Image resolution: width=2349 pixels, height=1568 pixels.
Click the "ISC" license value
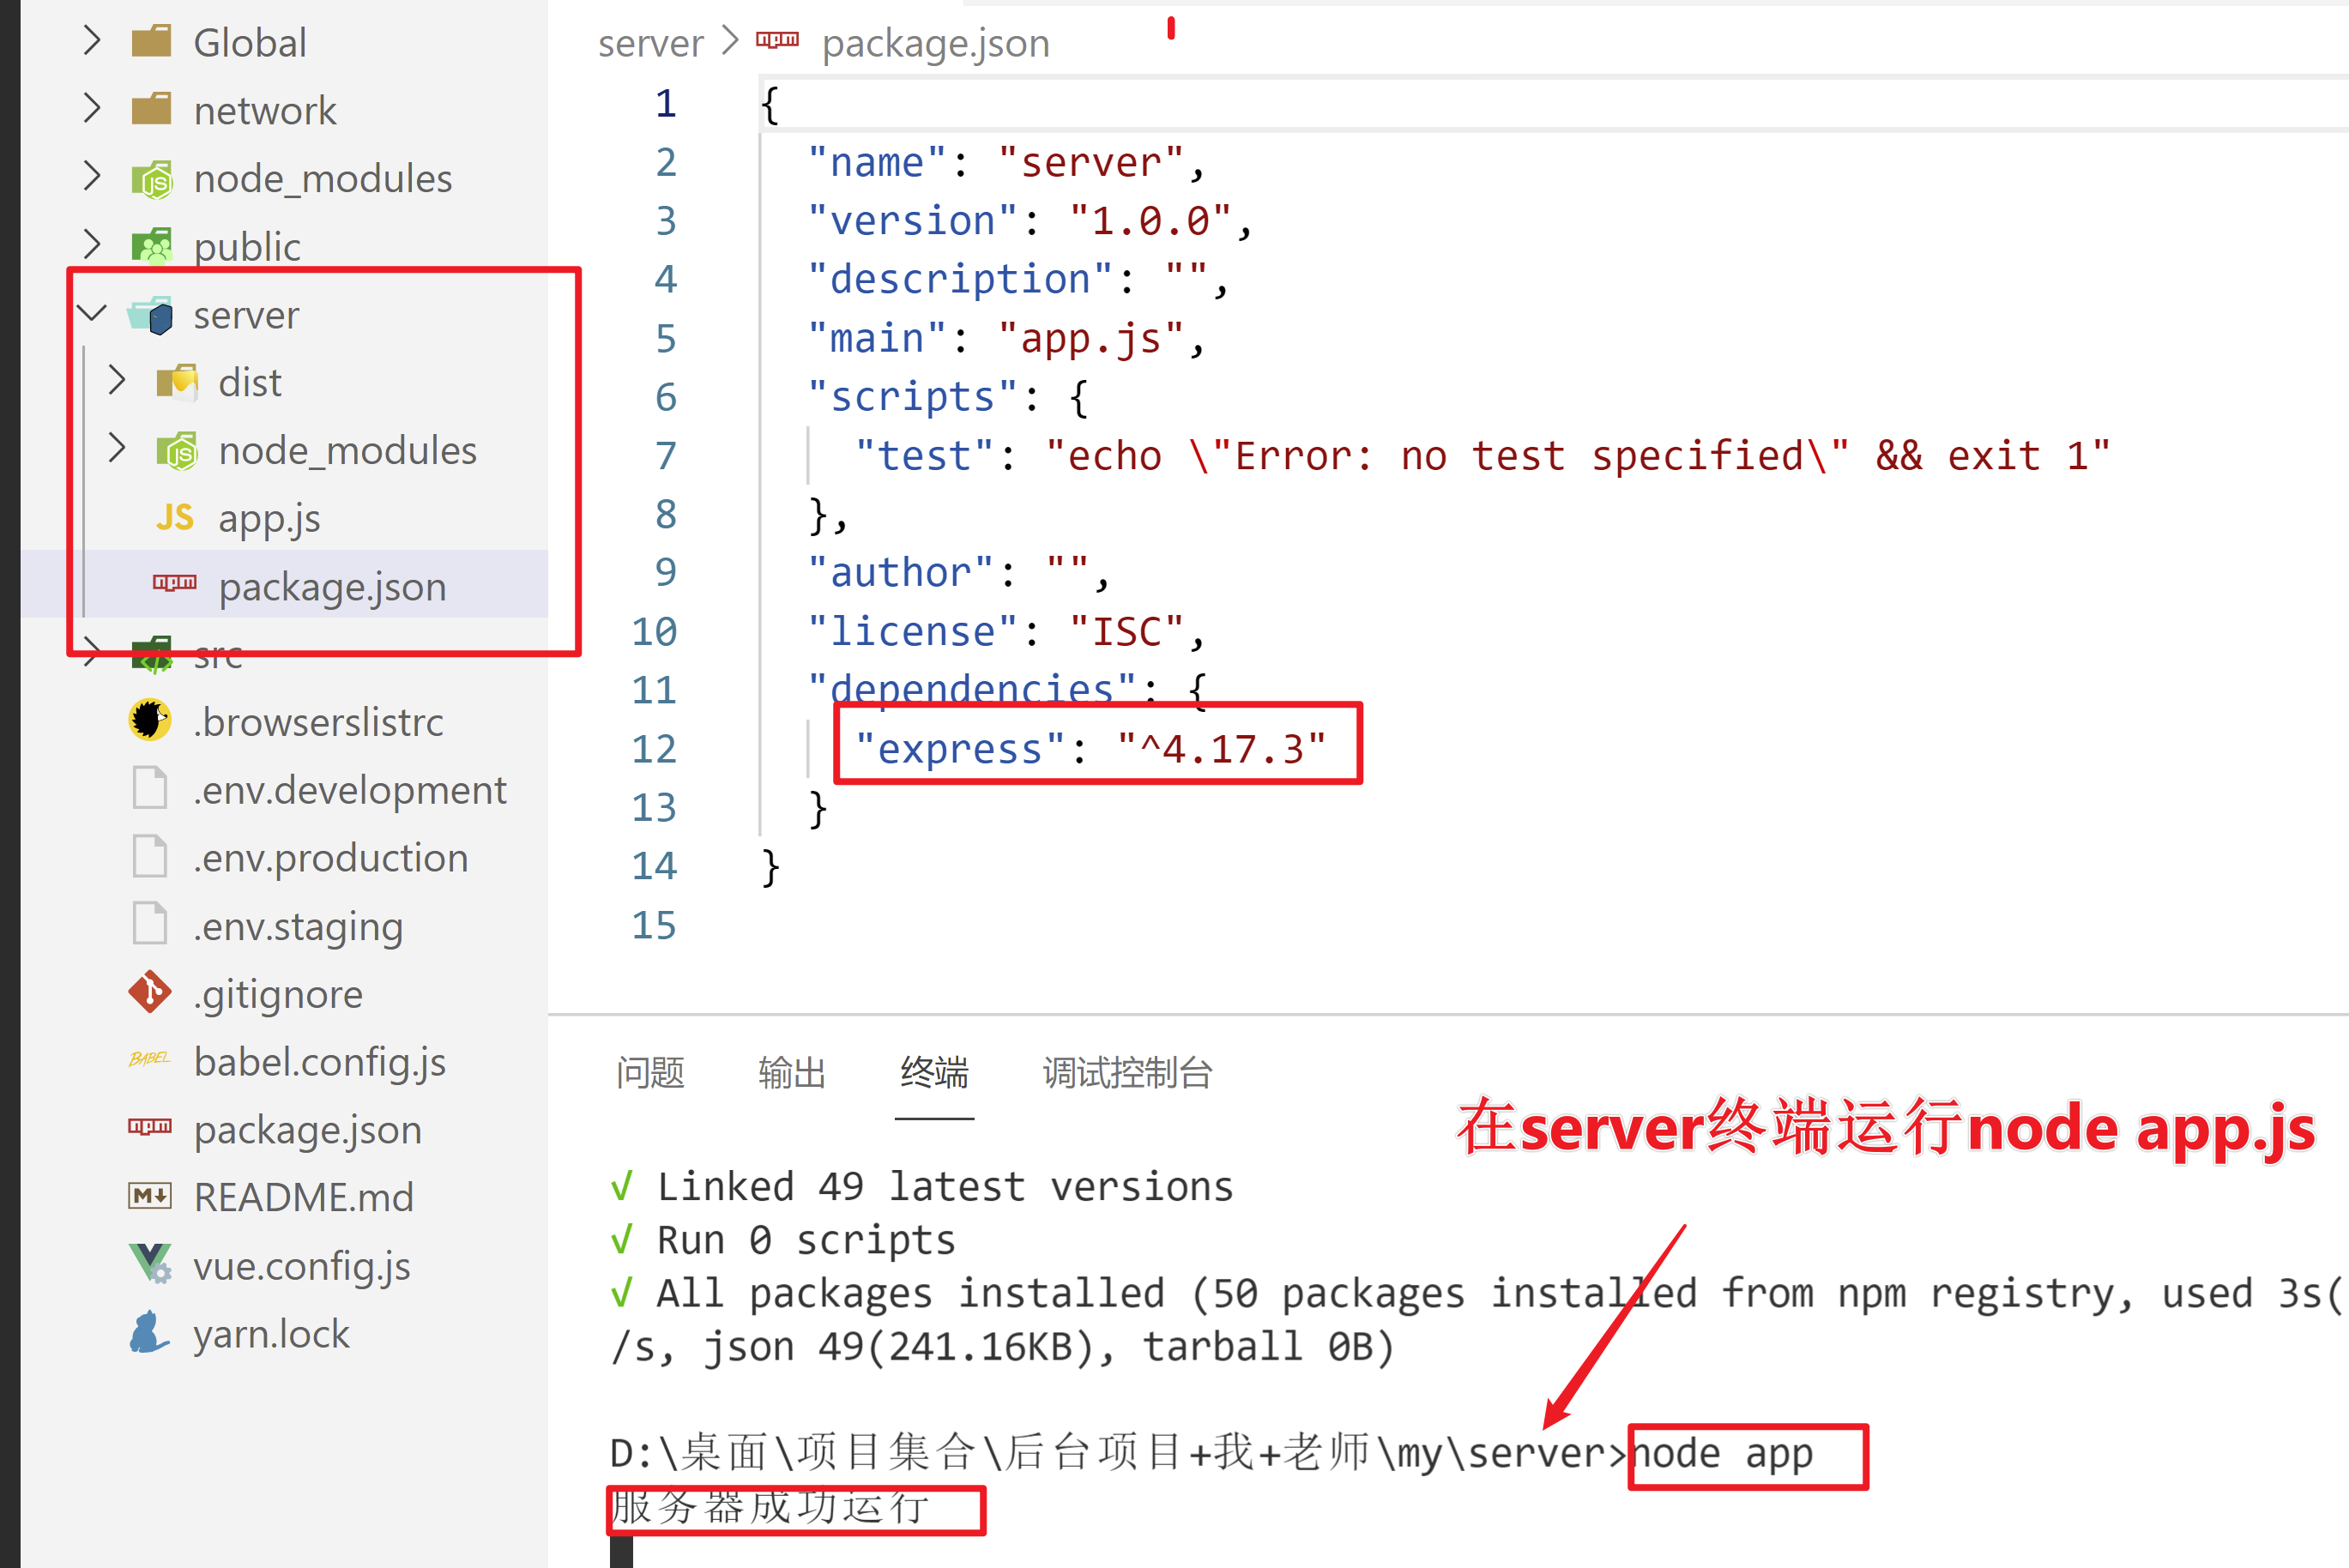1126,632
